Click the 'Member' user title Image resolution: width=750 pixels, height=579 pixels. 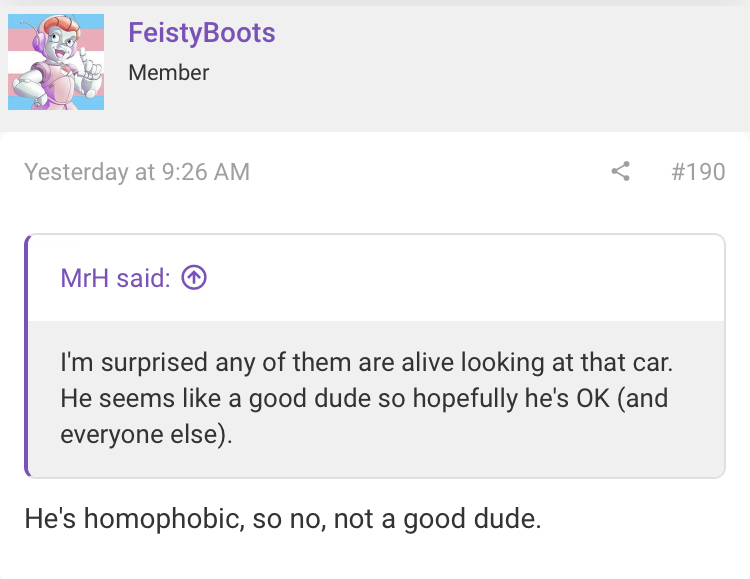168,73
